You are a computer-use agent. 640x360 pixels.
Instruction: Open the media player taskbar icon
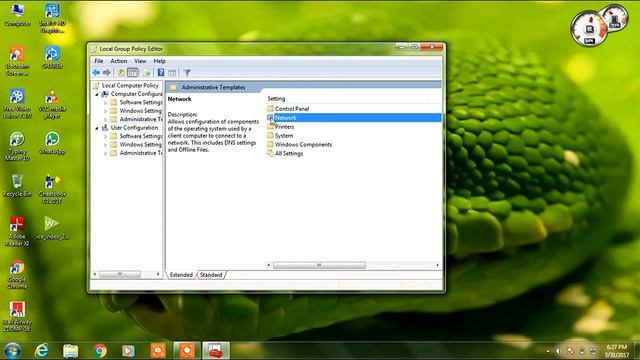(128, 351)
